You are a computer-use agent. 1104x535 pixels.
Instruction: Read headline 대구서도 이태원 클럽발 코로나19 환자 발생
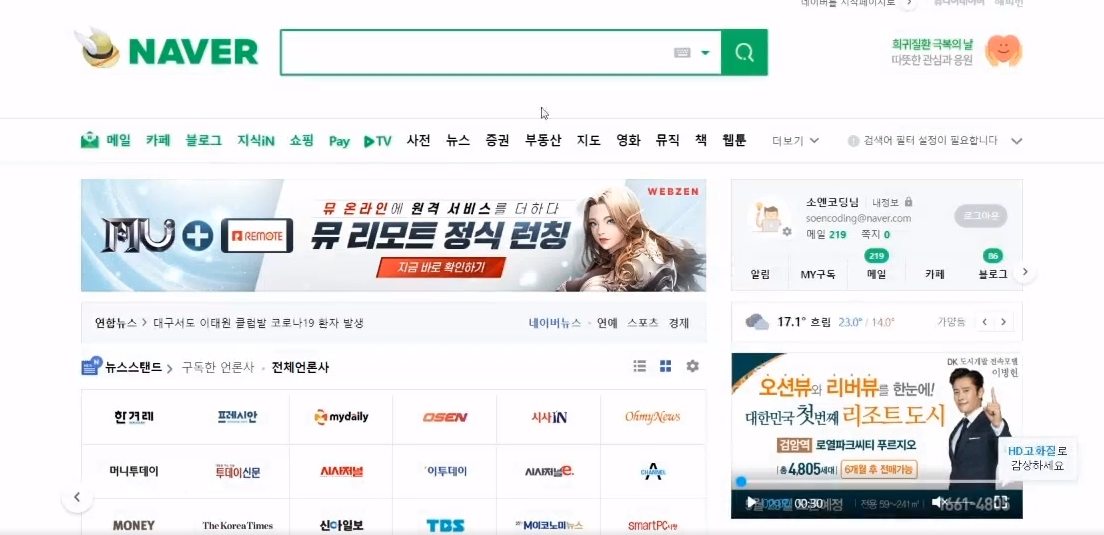click(258, 323)
